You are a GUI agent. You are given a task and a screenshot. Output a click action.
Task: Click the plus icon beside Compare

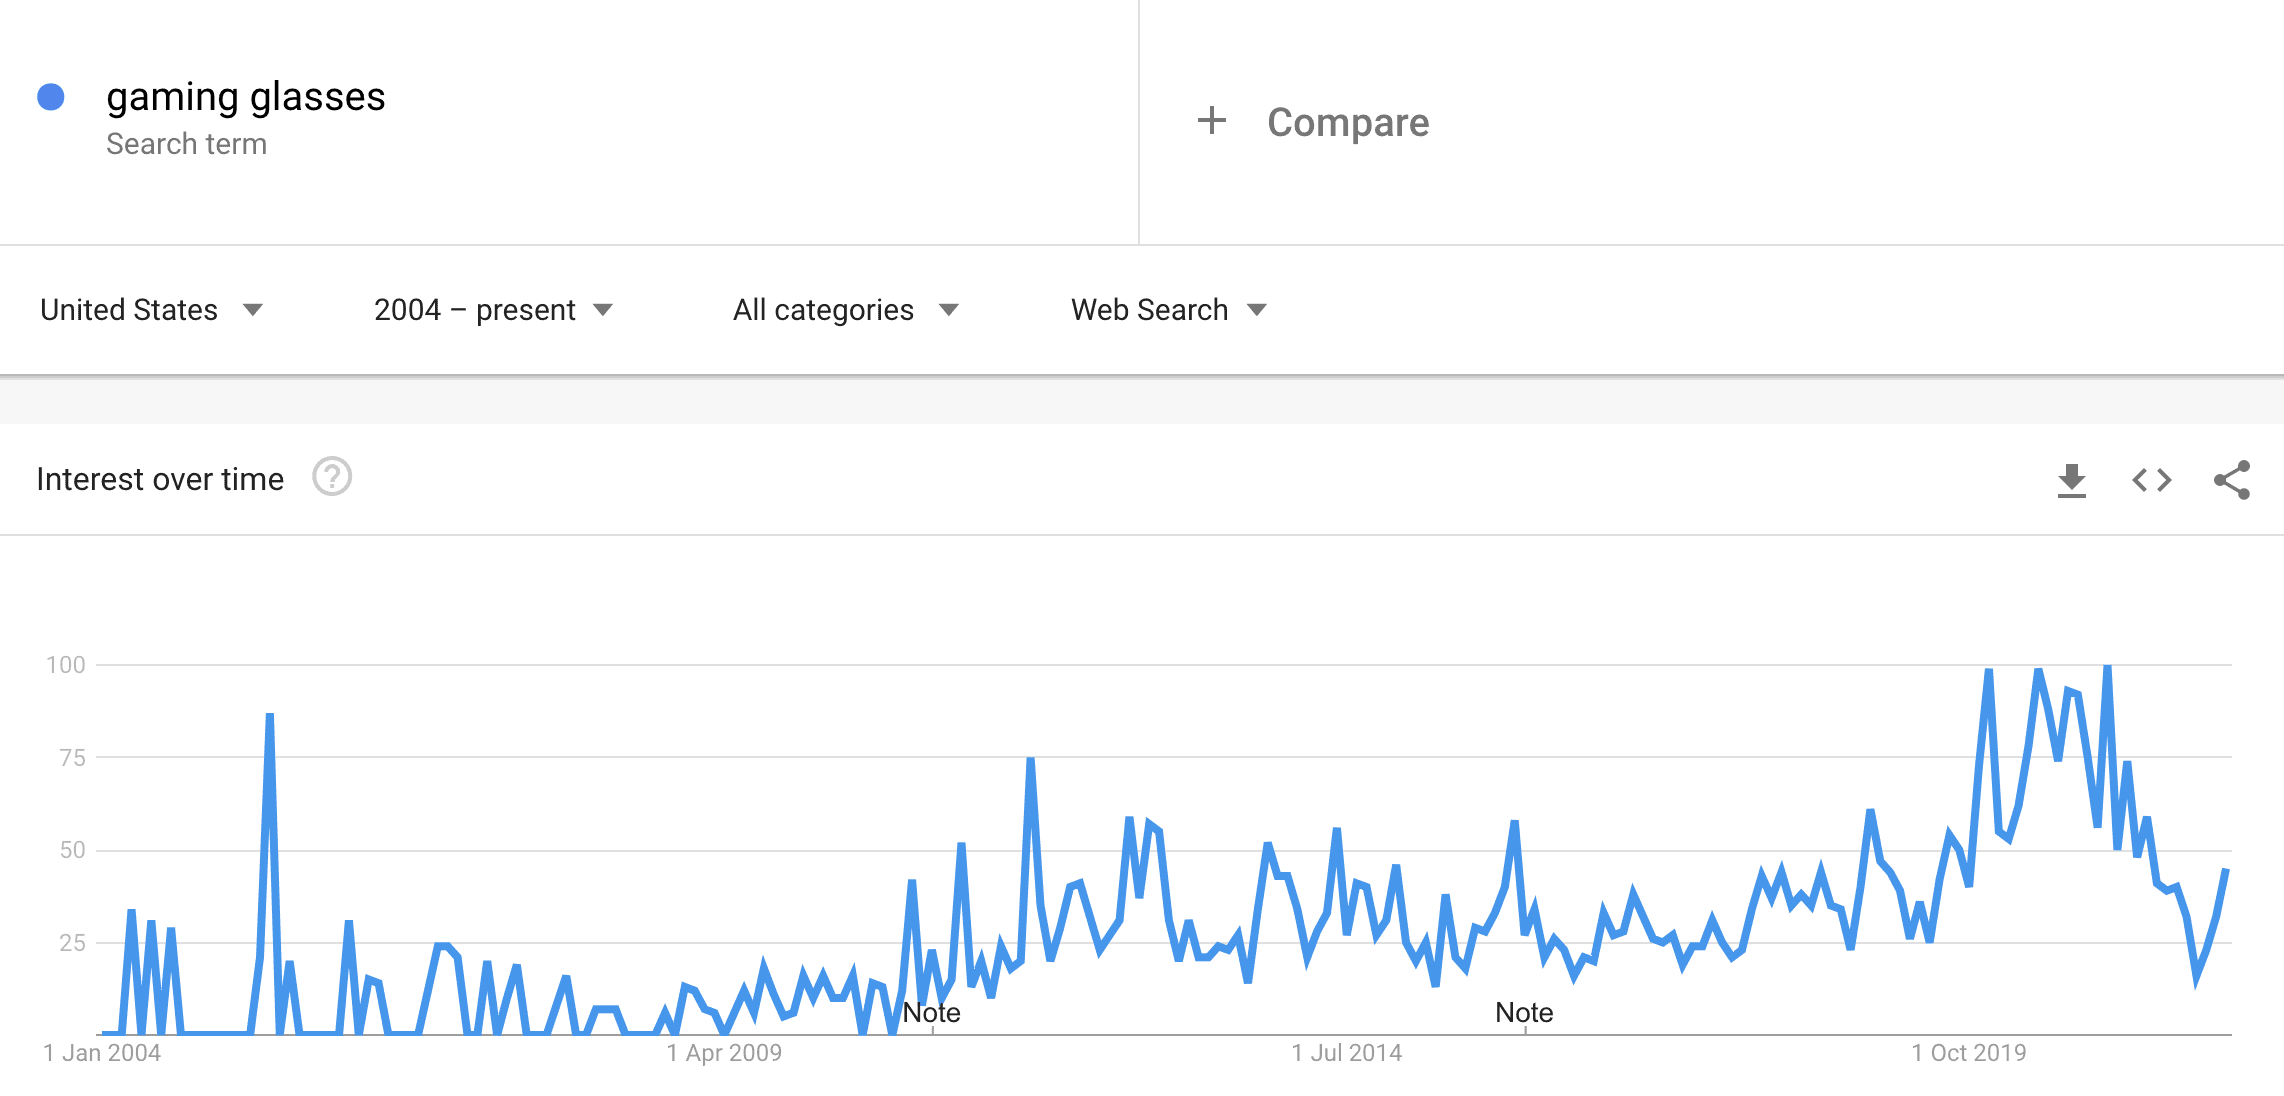[x=1211, y=121]
